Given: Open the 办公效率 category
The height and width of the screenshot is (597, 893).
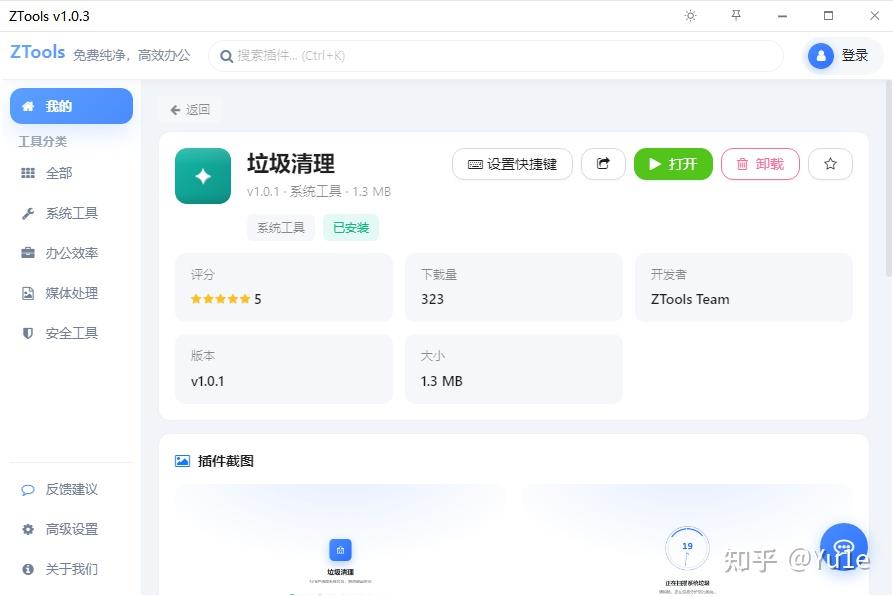Looking at the screenshot, I should point(71,253).
